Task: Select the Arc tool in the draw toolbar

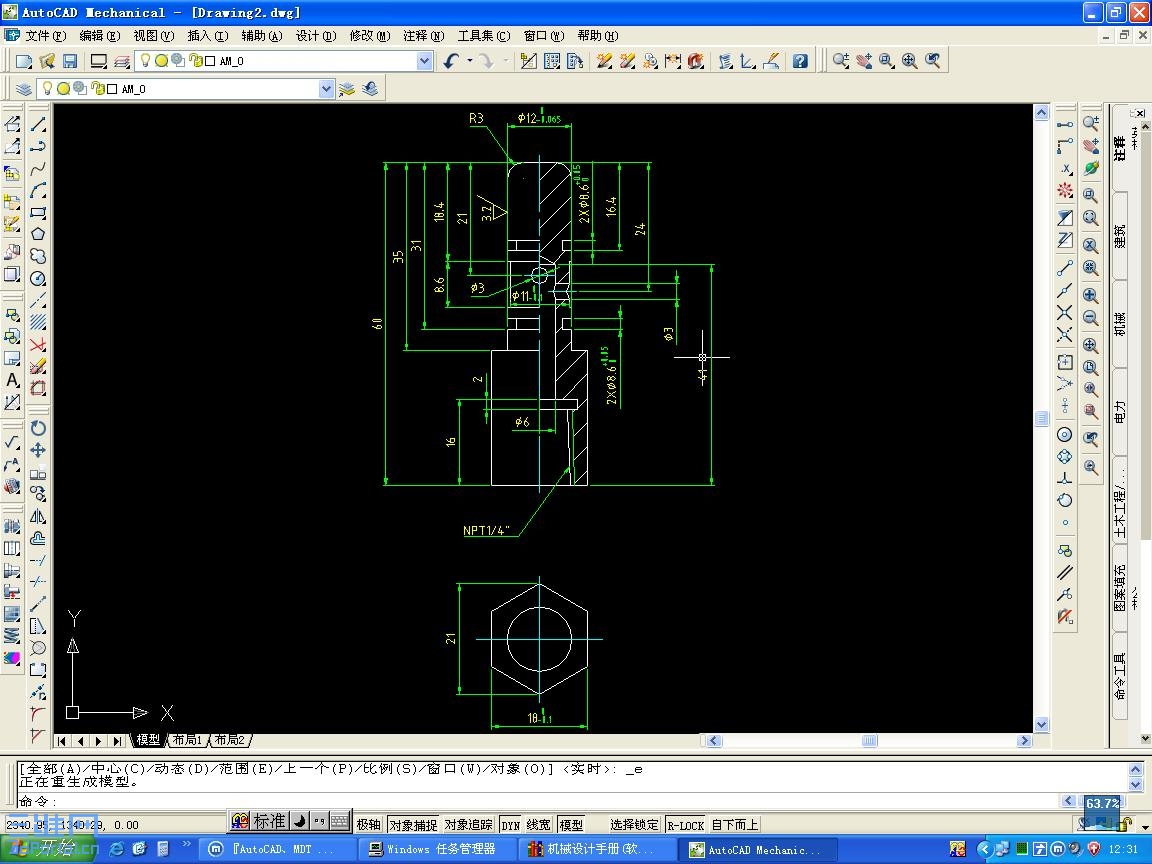Action: point(38,190)
